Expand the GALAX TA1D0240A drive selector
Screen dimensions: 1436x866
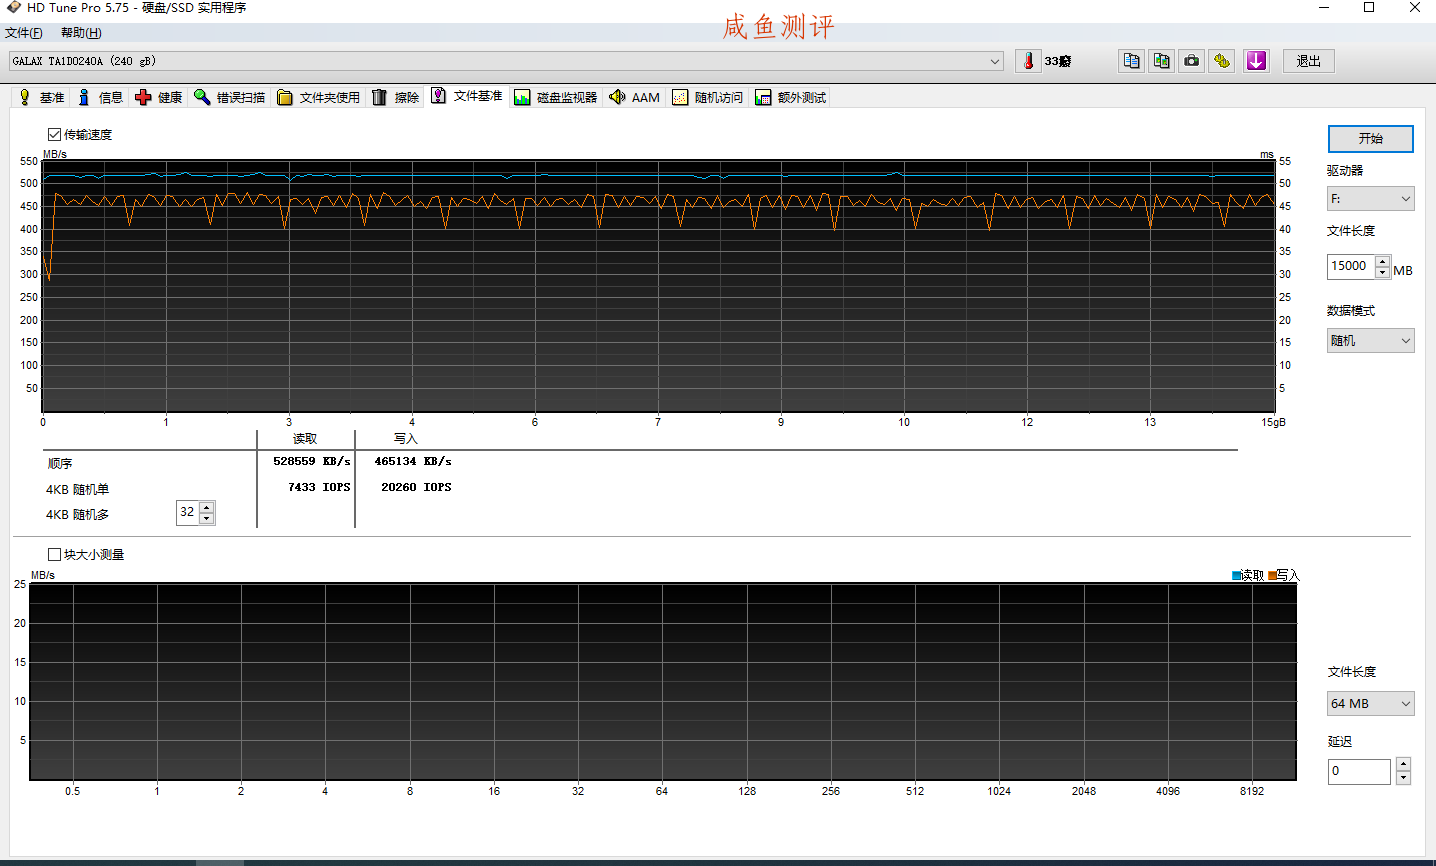506,61
